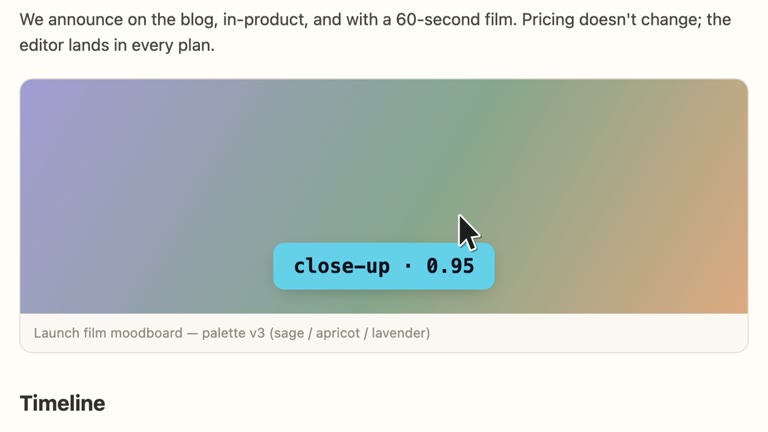Select the Timeline heading

[x=62, y=404]
